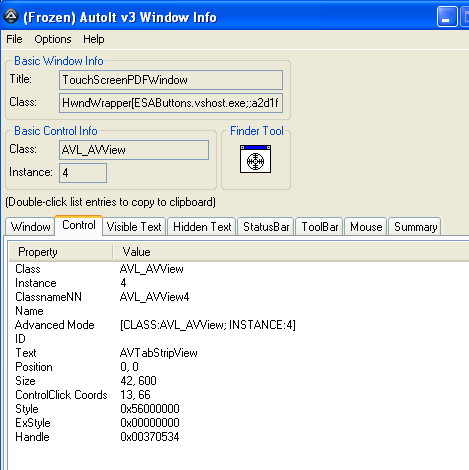469x470 pixels.
Task: Click the control Class field AVL_AVView
Action: point(134,150)
